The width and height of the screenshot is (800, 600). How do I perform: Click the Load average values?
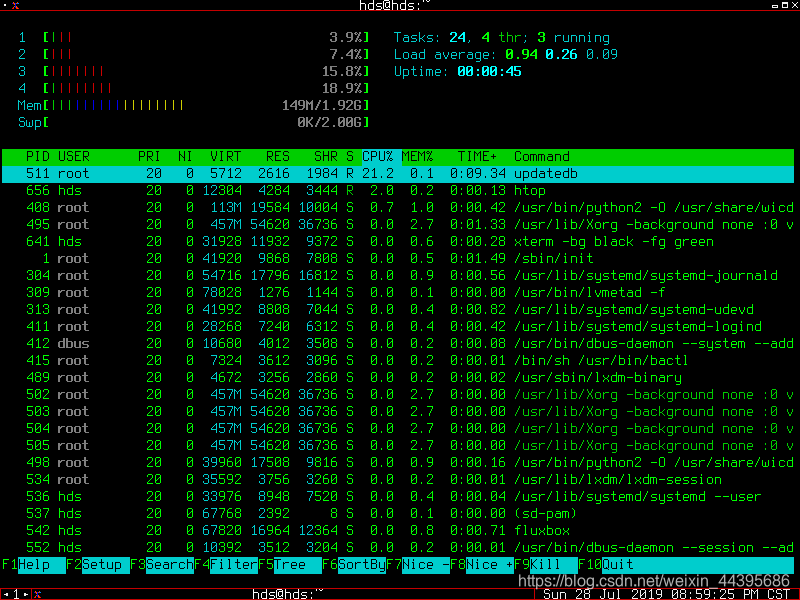(561, 54)
